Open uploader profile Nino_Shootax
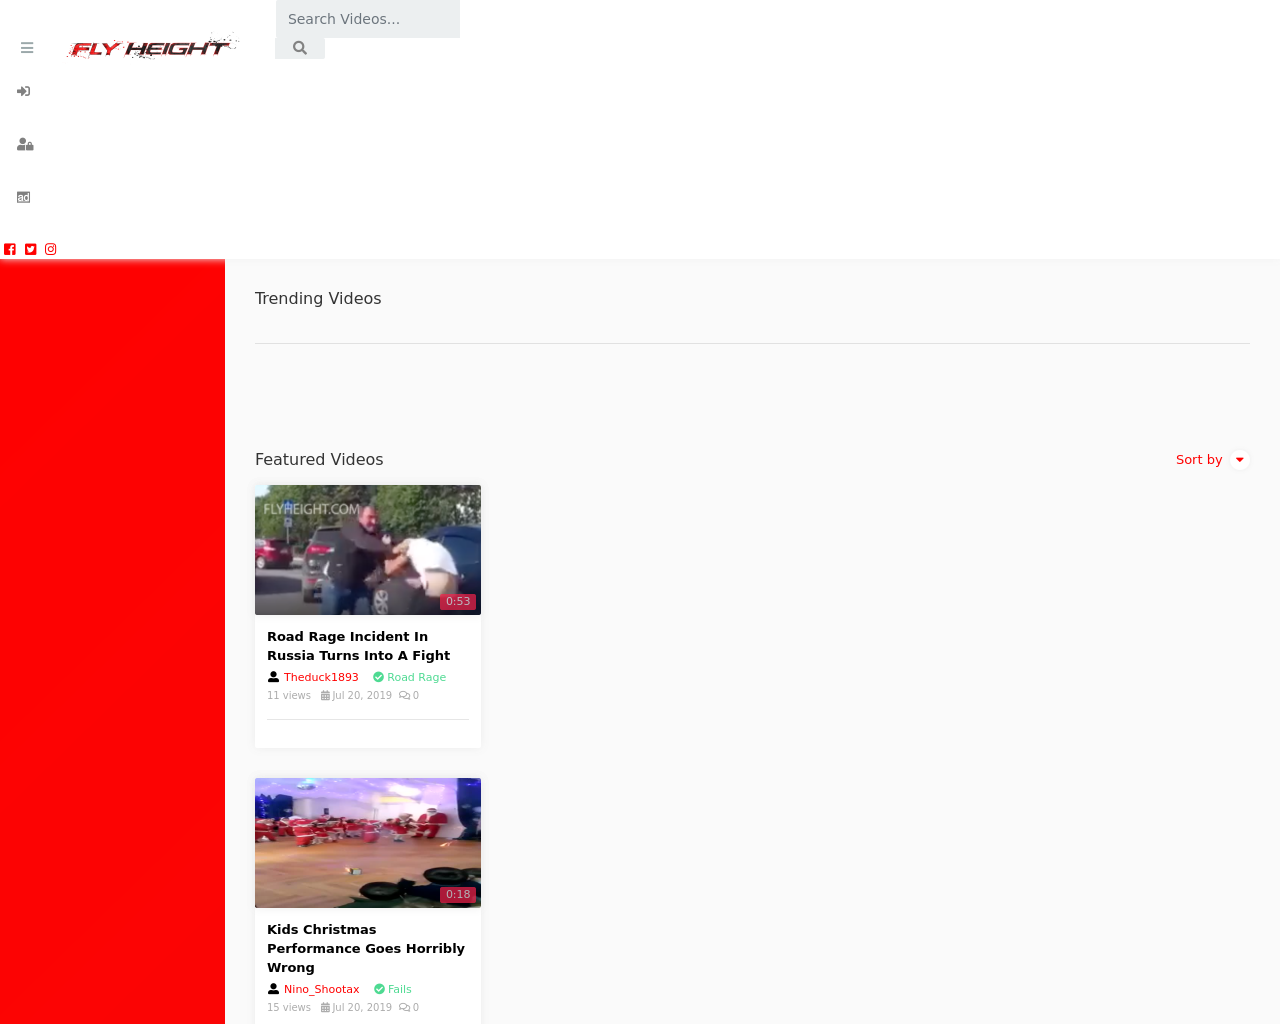1280x1024 pixels. coord(321,988)
